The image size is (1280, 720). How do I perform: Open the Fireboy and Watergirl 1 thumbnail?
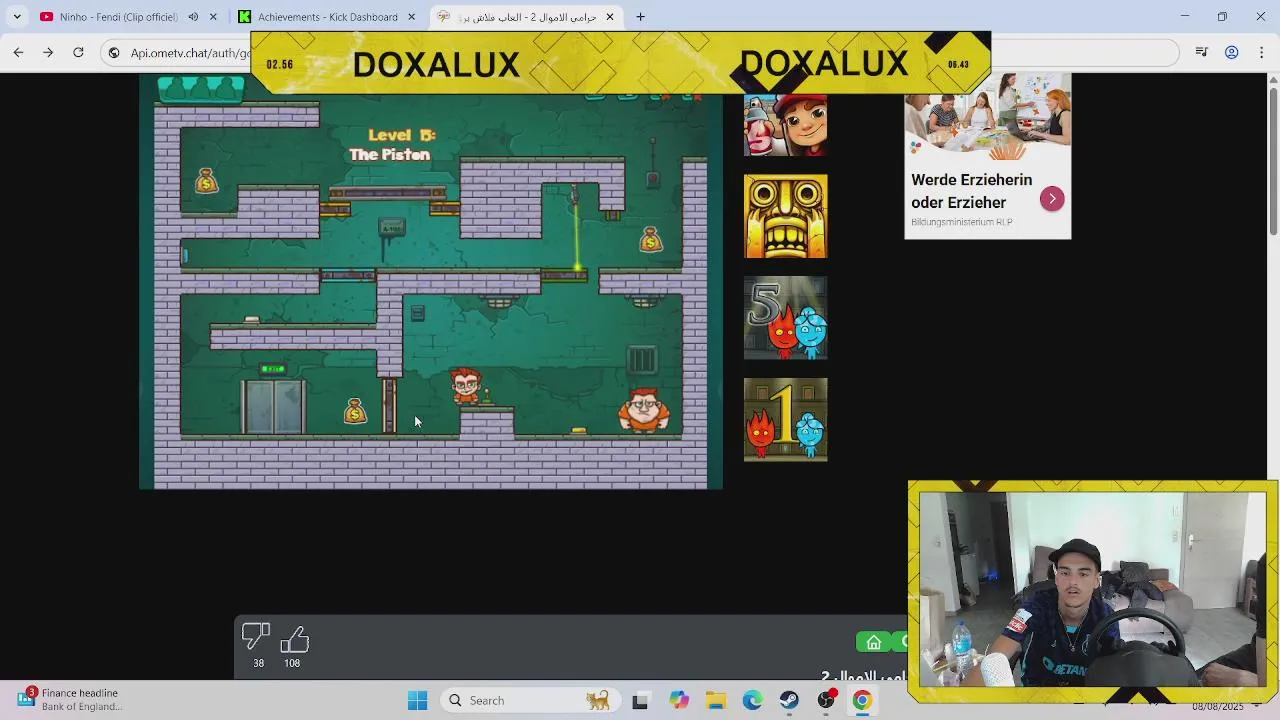click(785, 420)
